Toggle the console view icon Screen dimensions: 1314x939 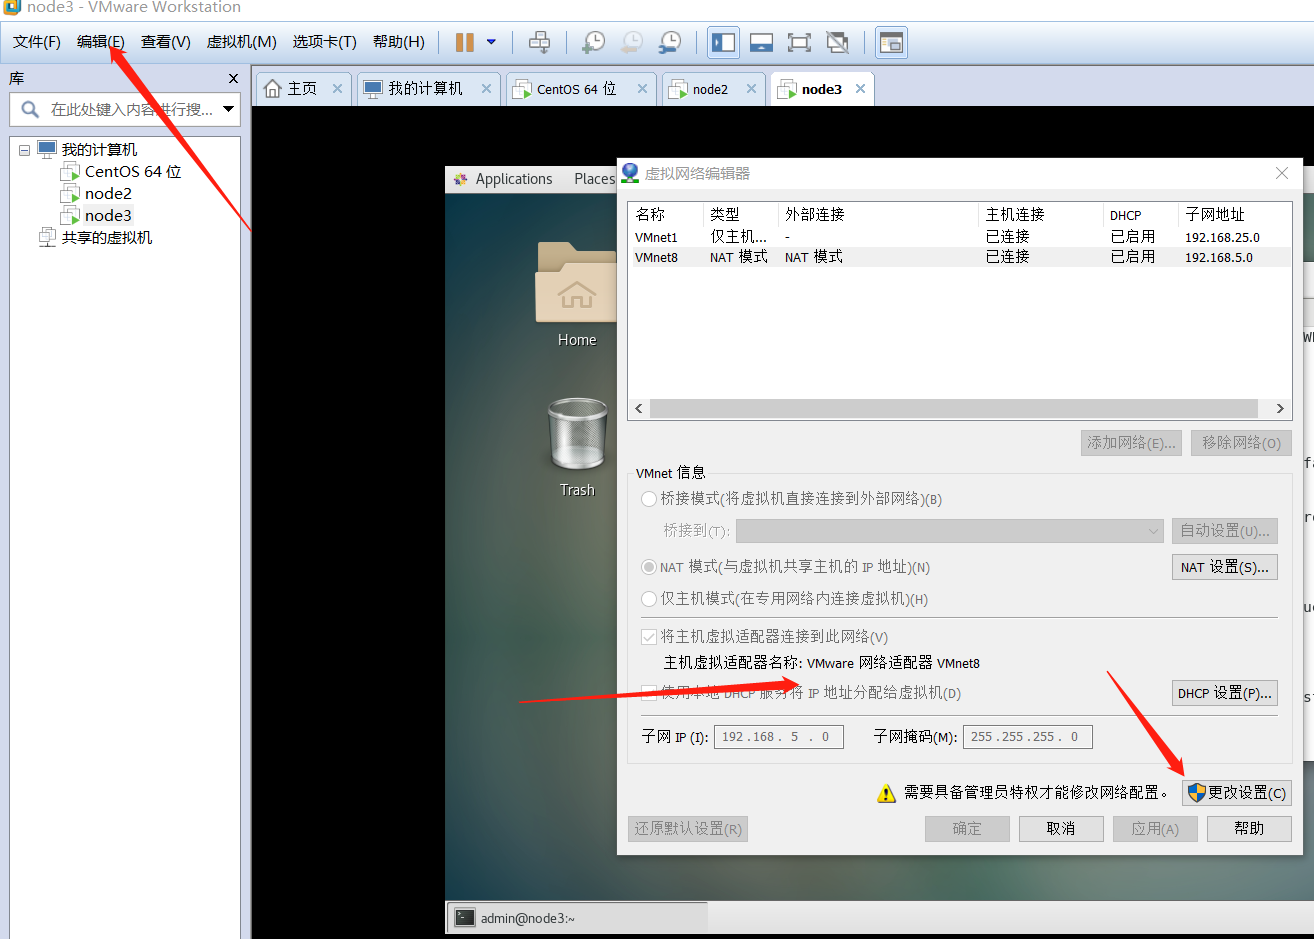click(890, 42)
